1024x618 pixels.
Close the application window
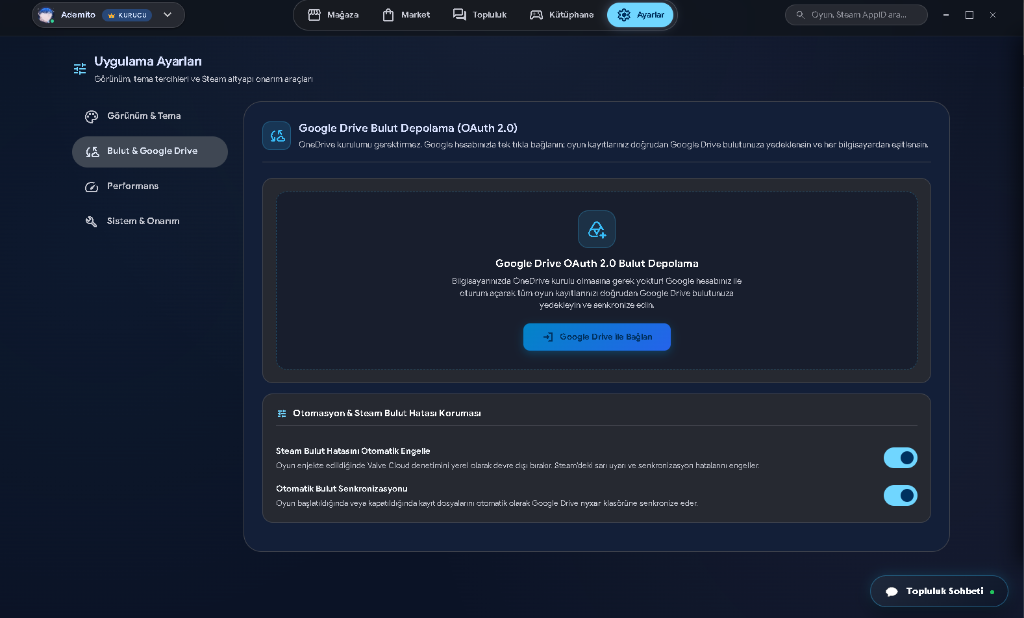point(992,14)
